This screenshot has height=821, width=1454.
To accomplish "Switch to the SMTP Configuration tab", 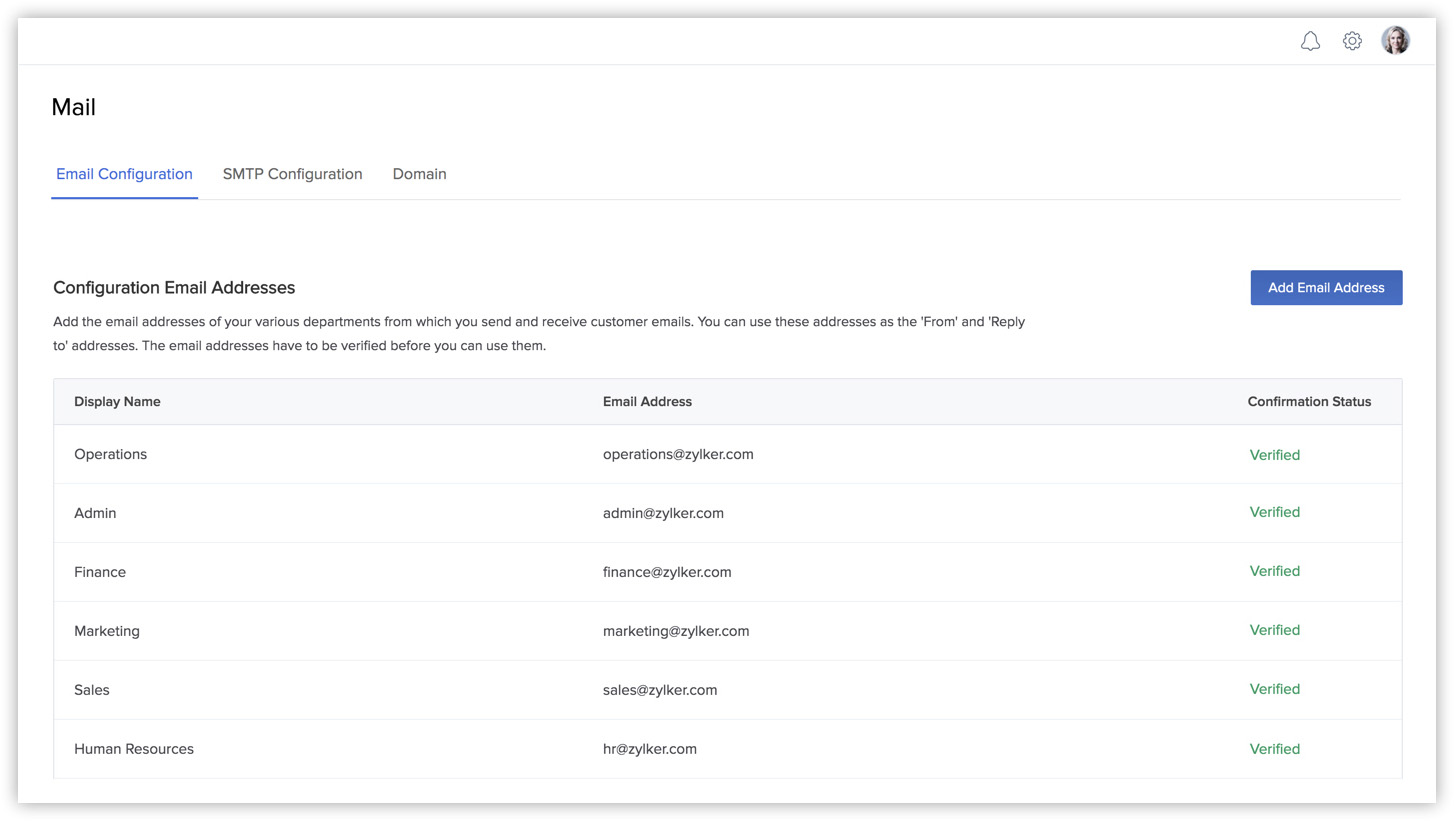I will 292,173.
